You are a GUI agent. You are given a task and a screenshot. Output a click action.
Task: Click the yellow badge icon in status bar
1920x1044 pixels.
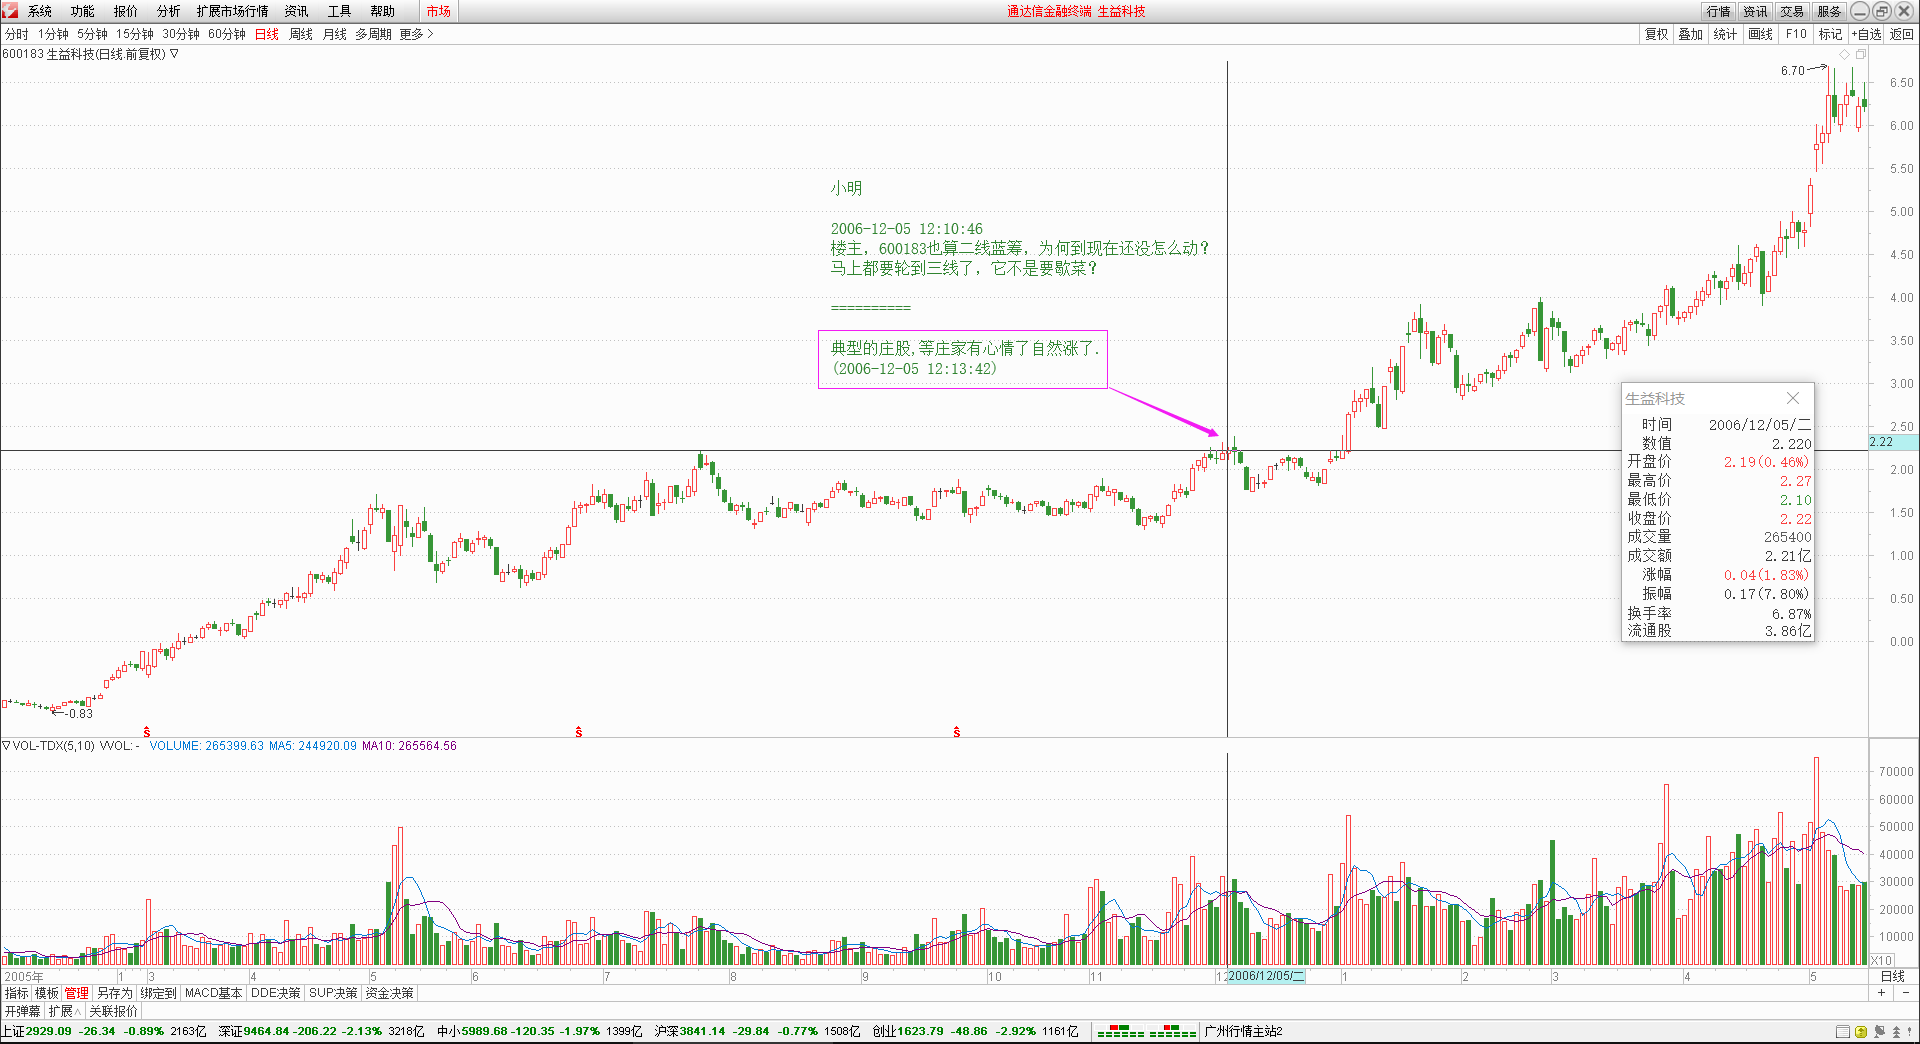coord(1861,1032)
